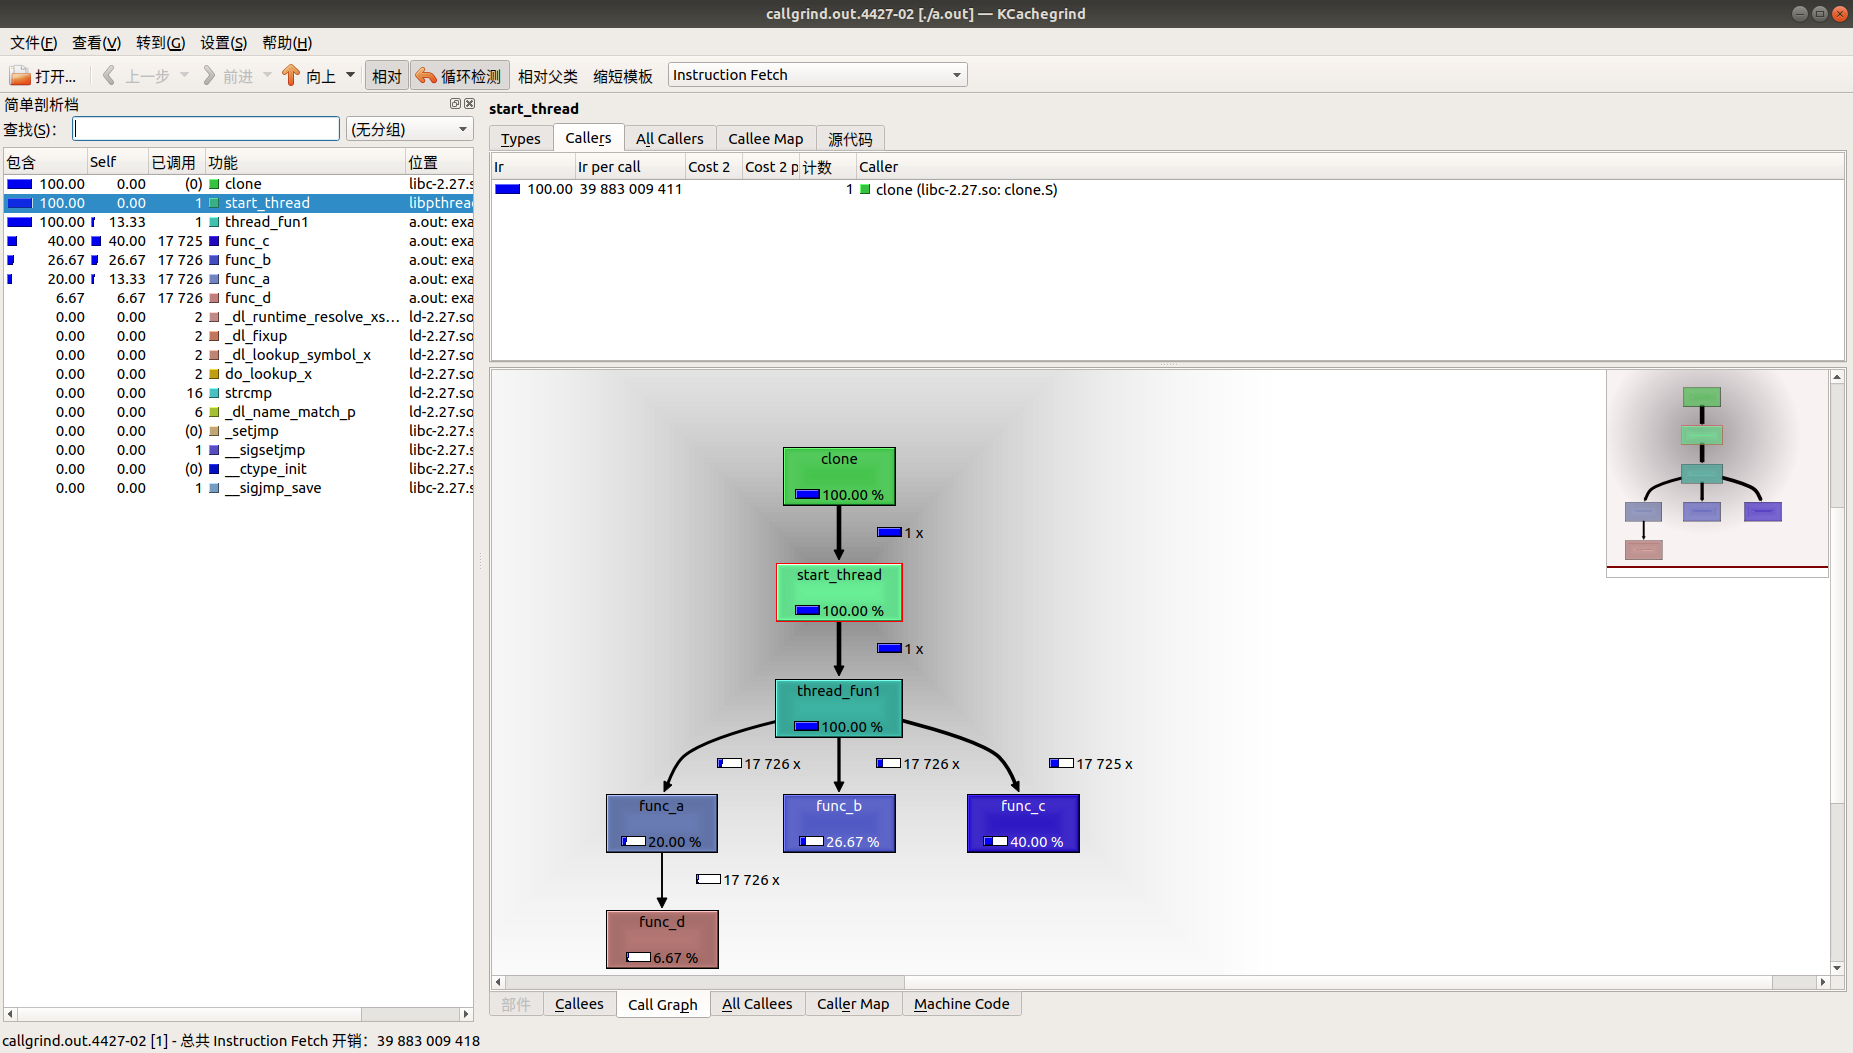Image resolution: width=1853 pixels, height=1053 pixels.
Task: Float the profile dock panel icon
Action: tap(455, 104)
